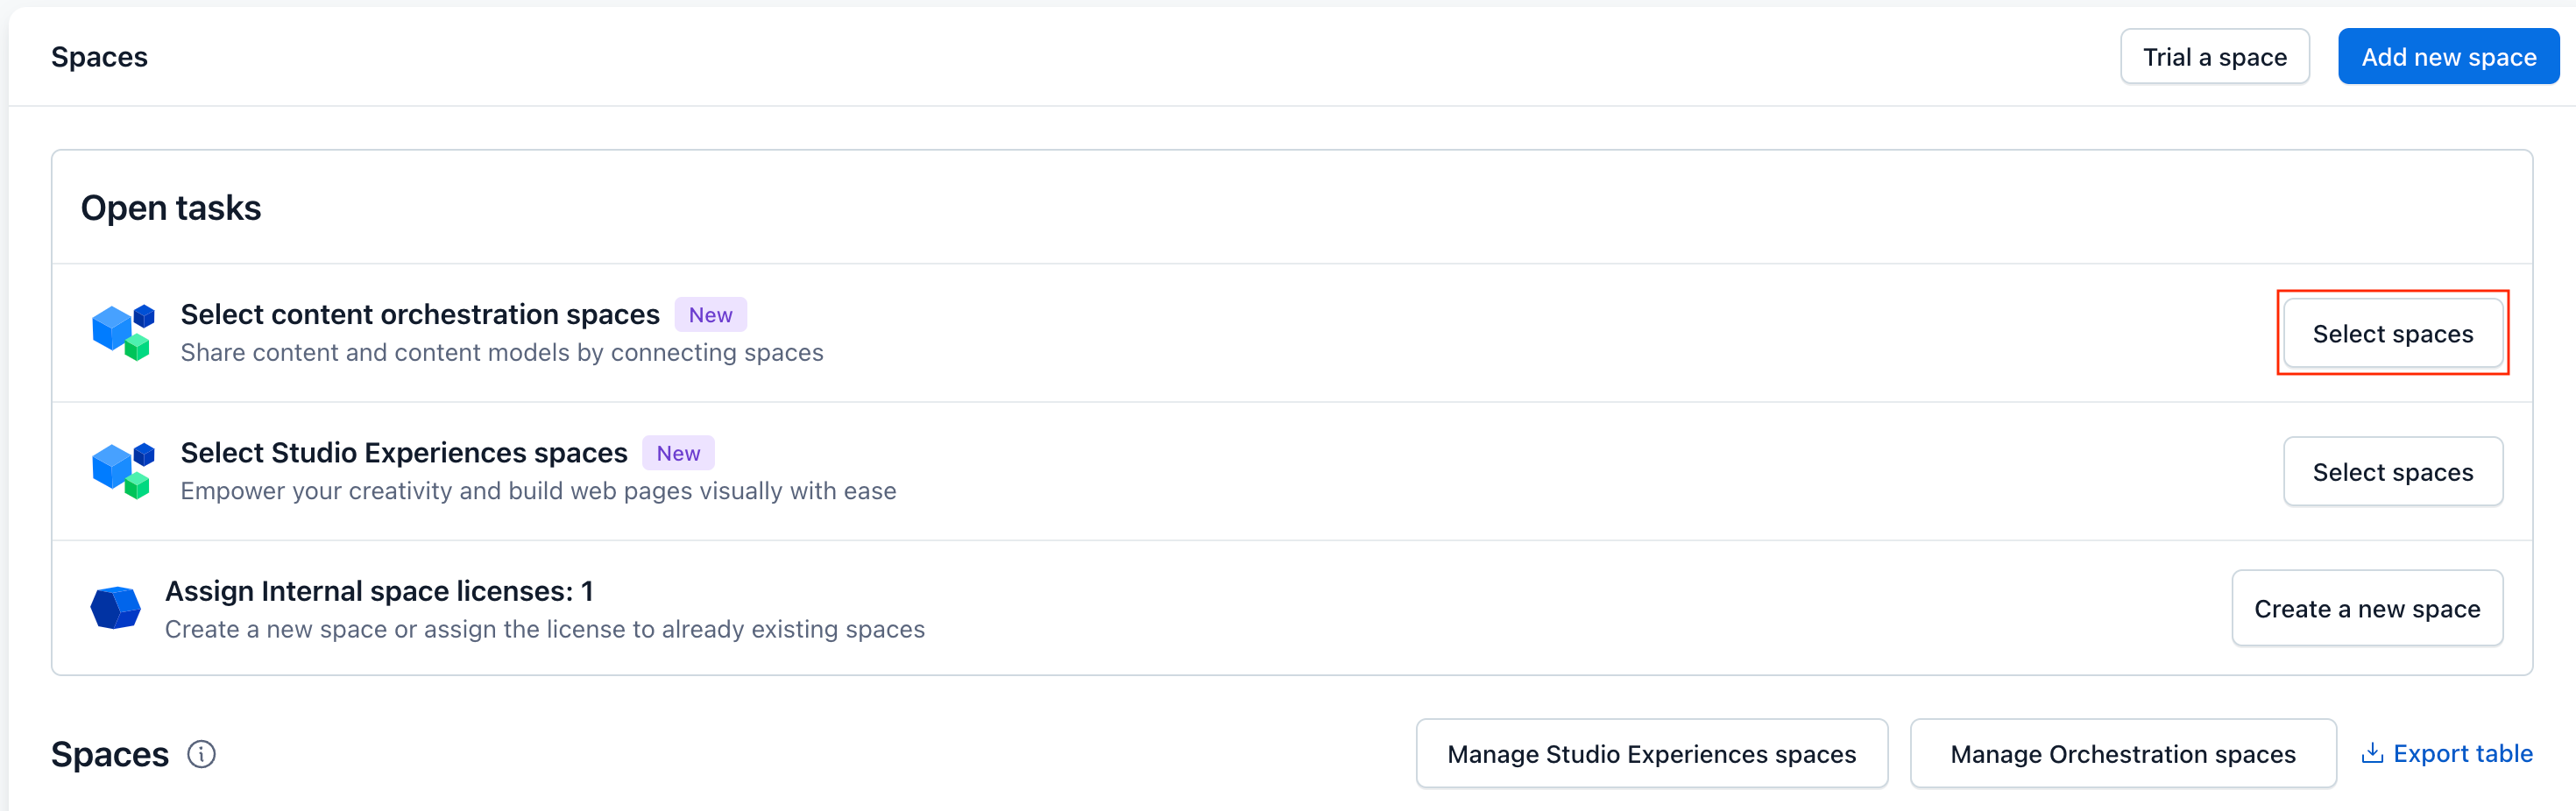Click the blue hexagon Internal space license icon
The width and height of the screenshot is (2576, 811).
click(116, 608)
